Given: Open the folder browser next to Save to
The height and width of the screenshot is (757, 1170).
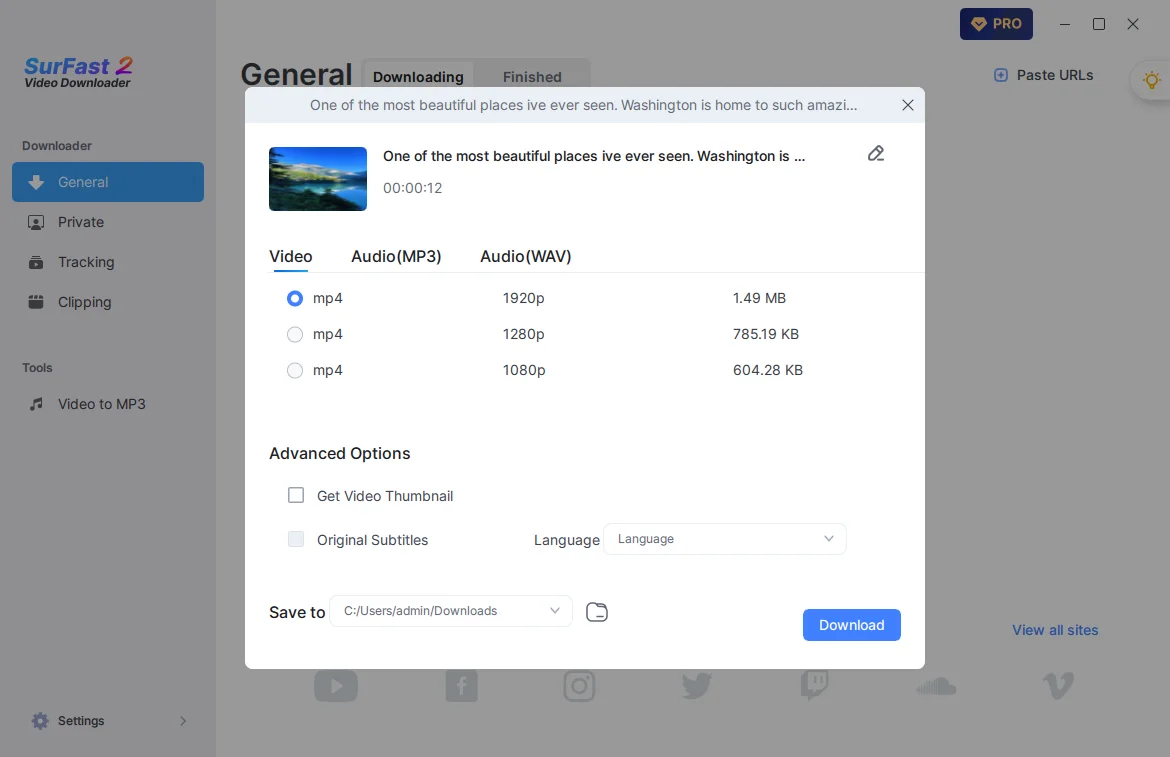Looking at the screenshot, I should pos(597,611).
